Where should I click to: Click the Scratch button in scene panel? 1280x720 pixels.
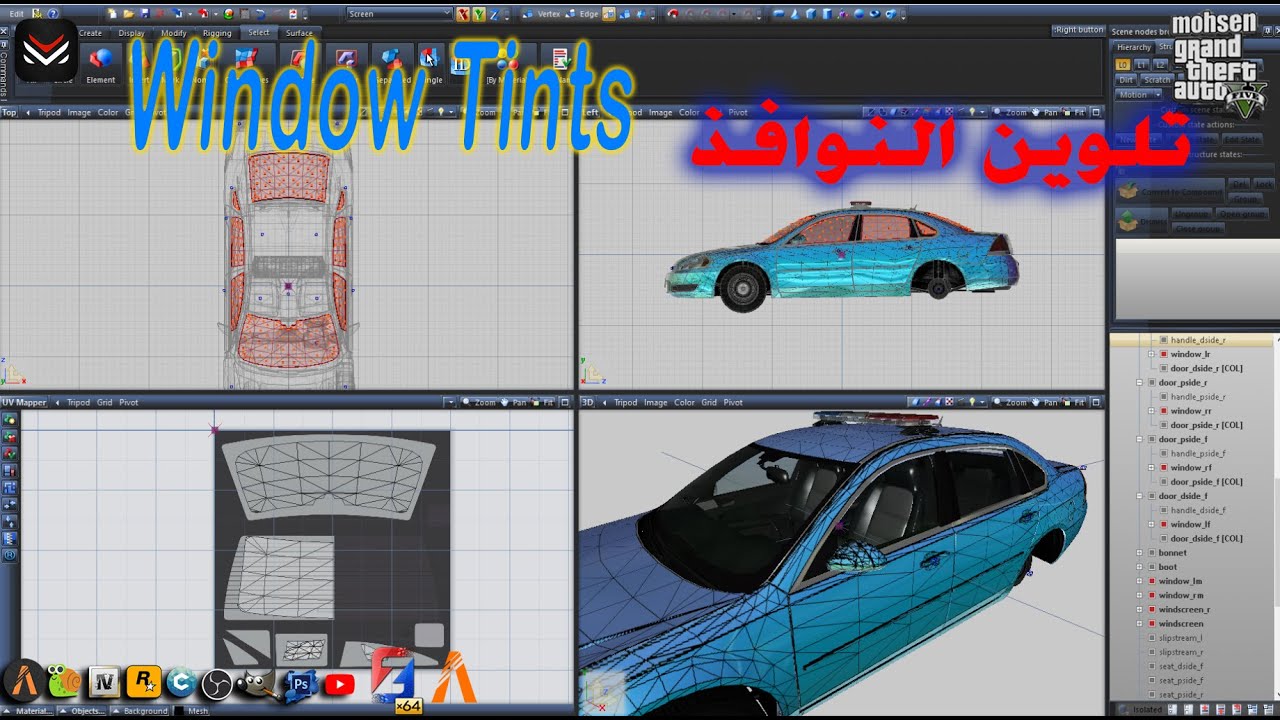tap(1157, 79)
